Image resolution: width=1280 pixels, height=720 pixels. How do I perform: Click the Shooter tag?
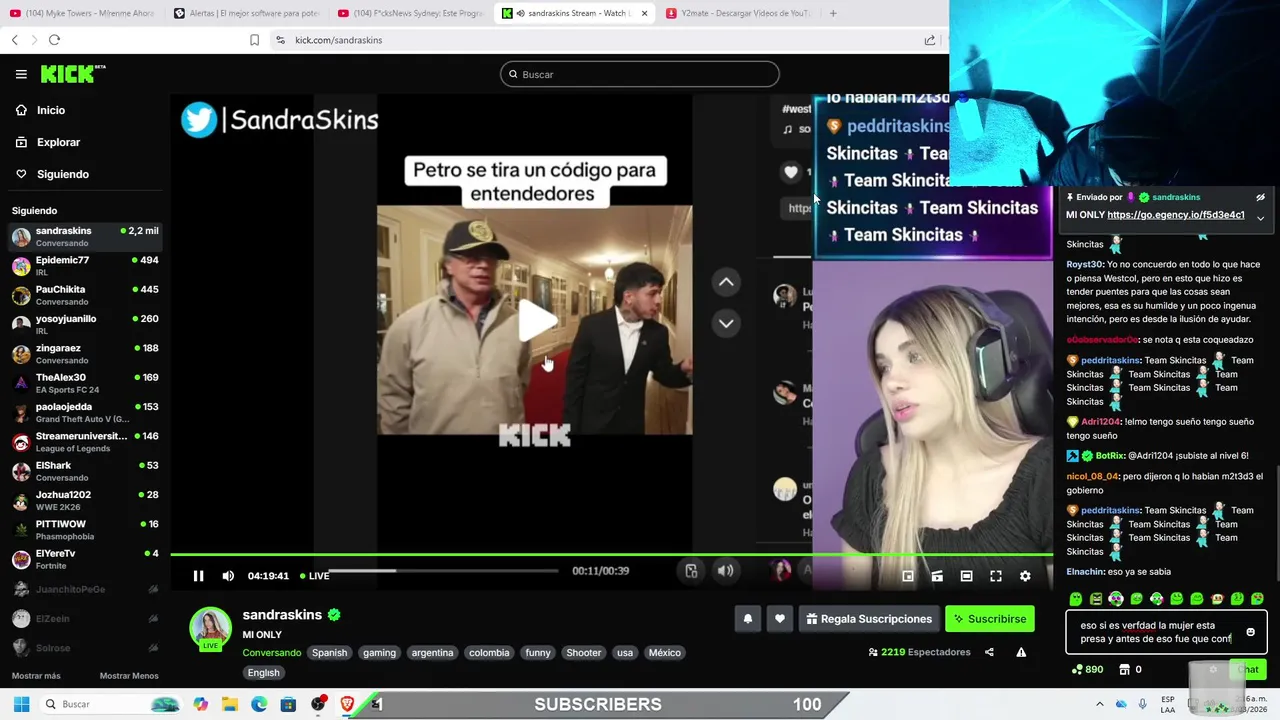tap(584, 652)
